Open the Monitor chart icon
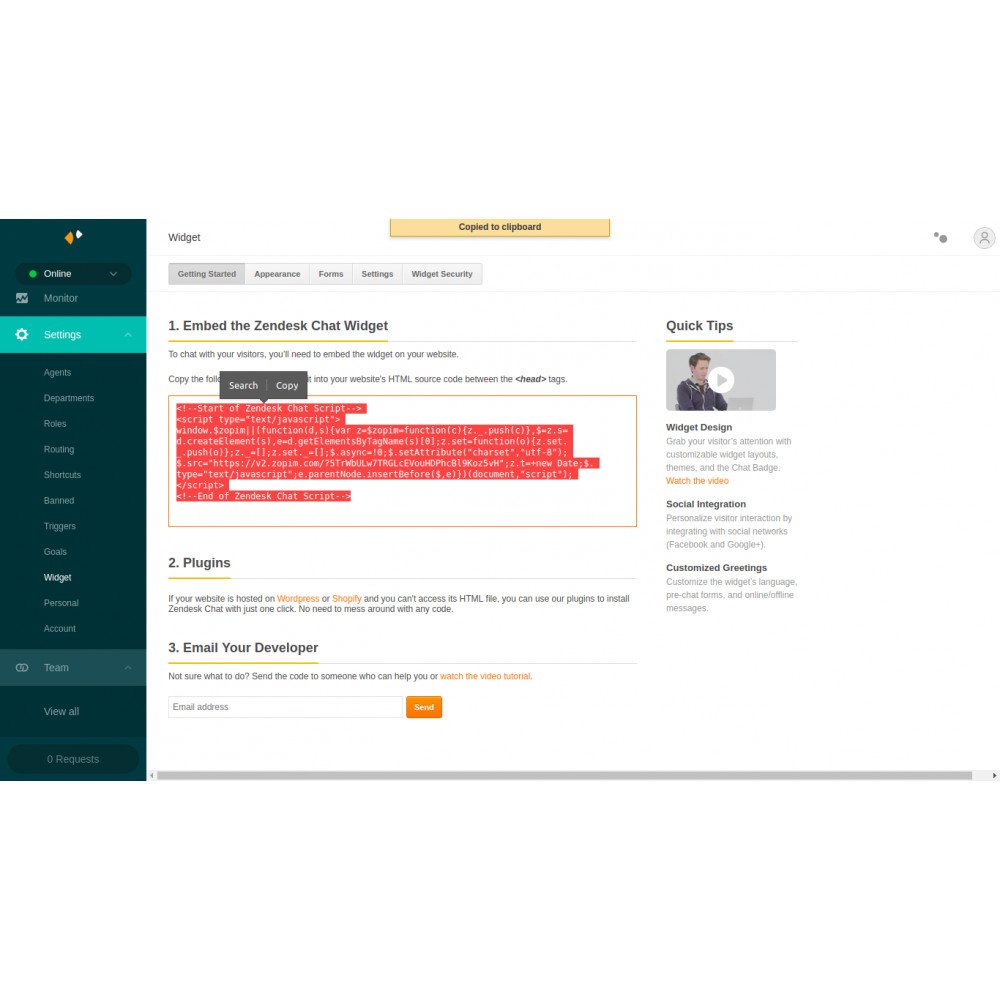1000x1000 pixels. click(x=22, y=298)
